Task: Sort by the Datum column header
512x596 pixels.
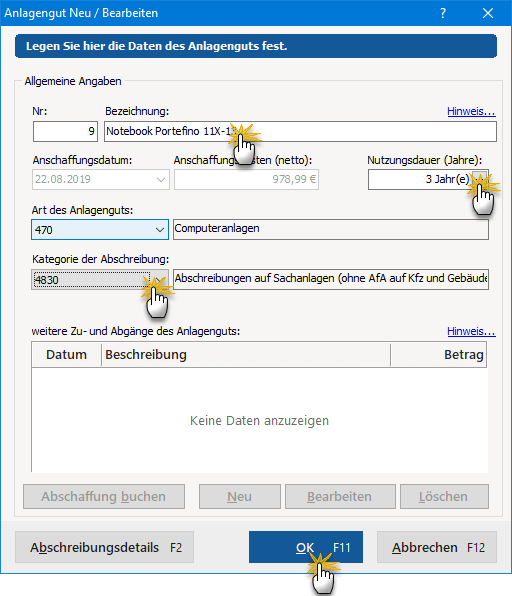Action: (67, 355)
